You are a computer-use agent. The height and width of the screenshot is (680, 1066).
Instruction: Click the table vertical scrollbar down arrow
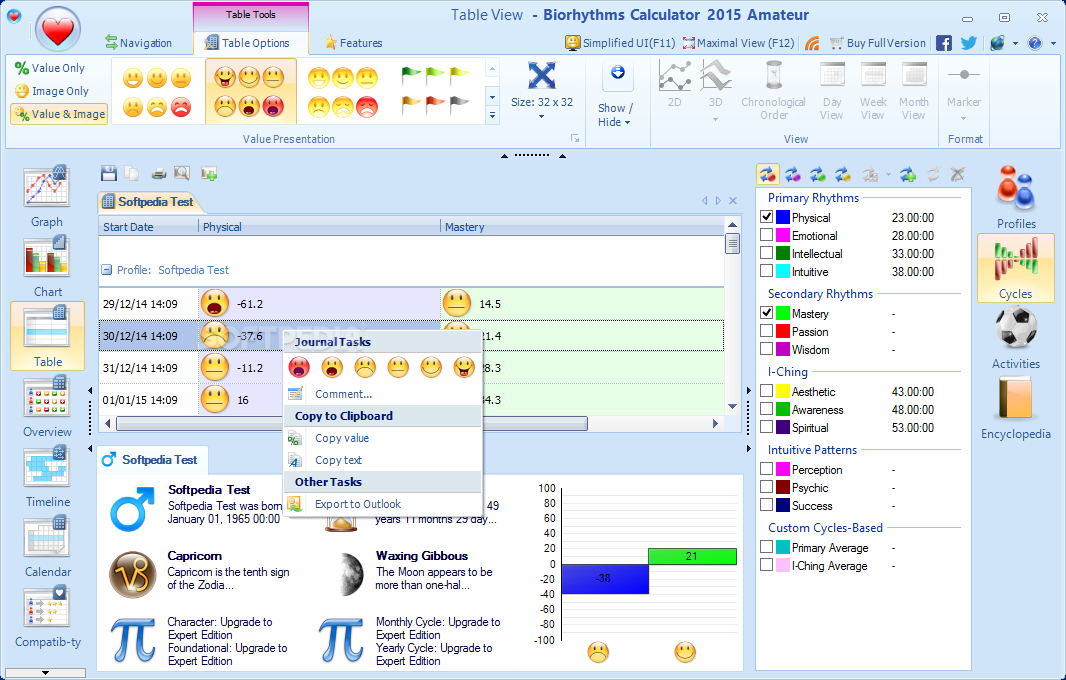click(x=732, y=406)
